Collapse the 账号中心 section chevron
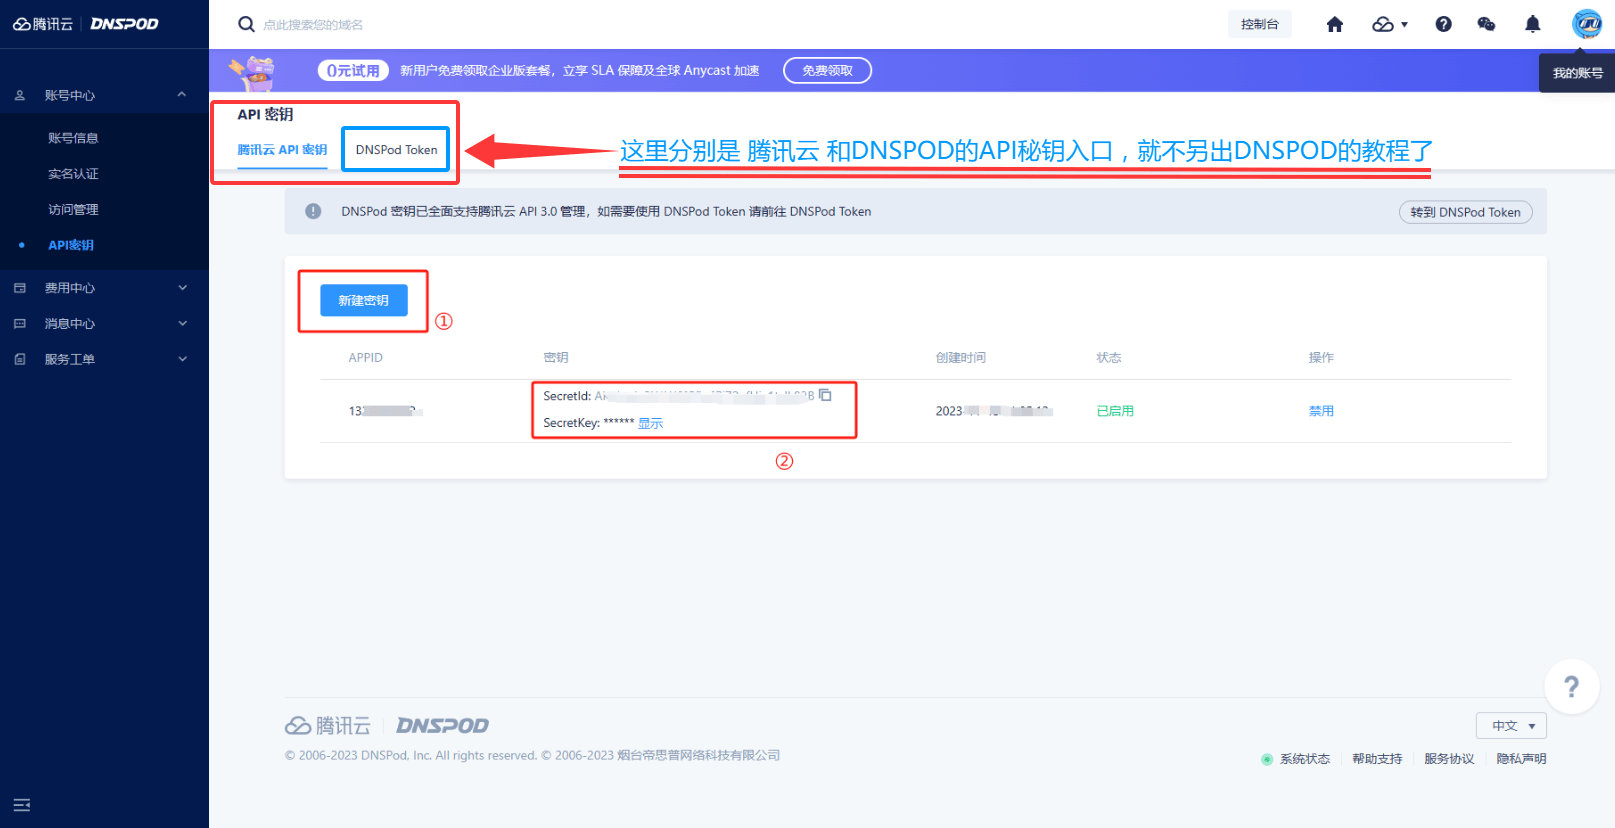The image size is (1615, 828). [x=182, y=95]
